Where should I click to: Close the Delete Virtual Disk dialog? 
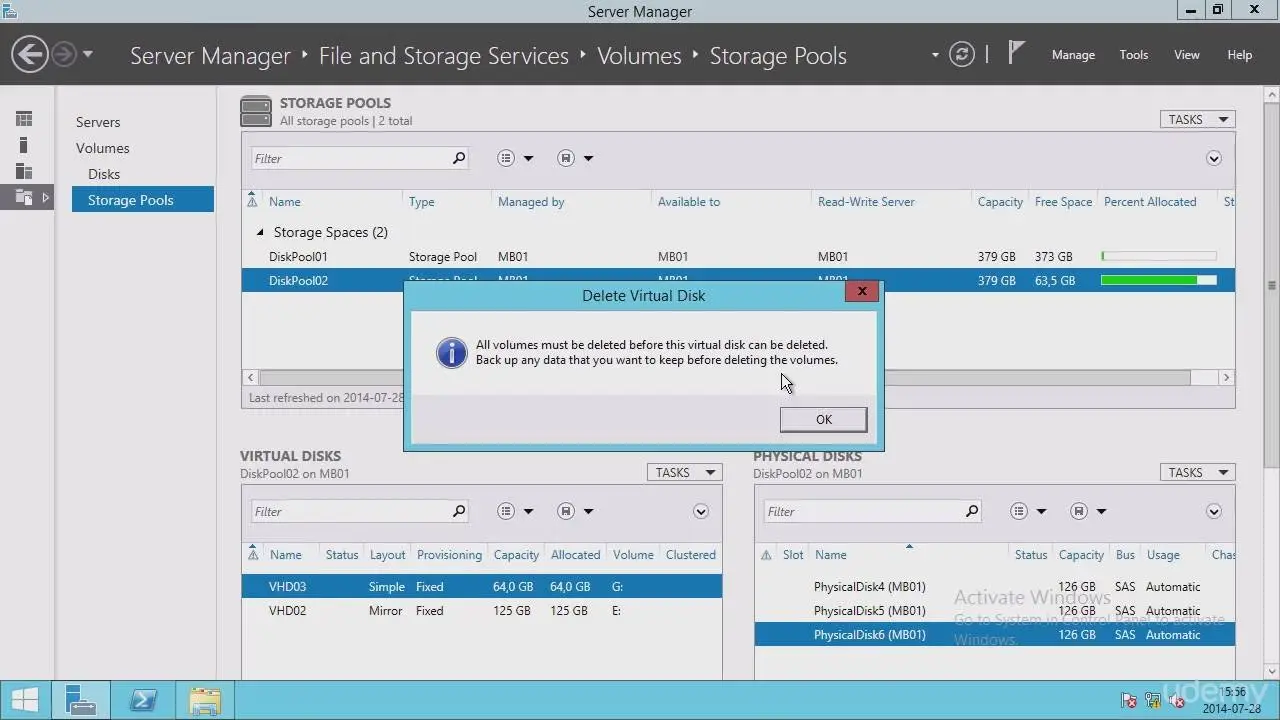(862, 291)
